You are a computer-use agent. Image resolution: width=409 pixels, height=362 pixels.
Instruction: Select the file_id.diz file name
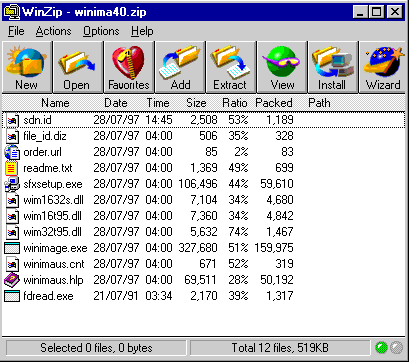(45, 136)
